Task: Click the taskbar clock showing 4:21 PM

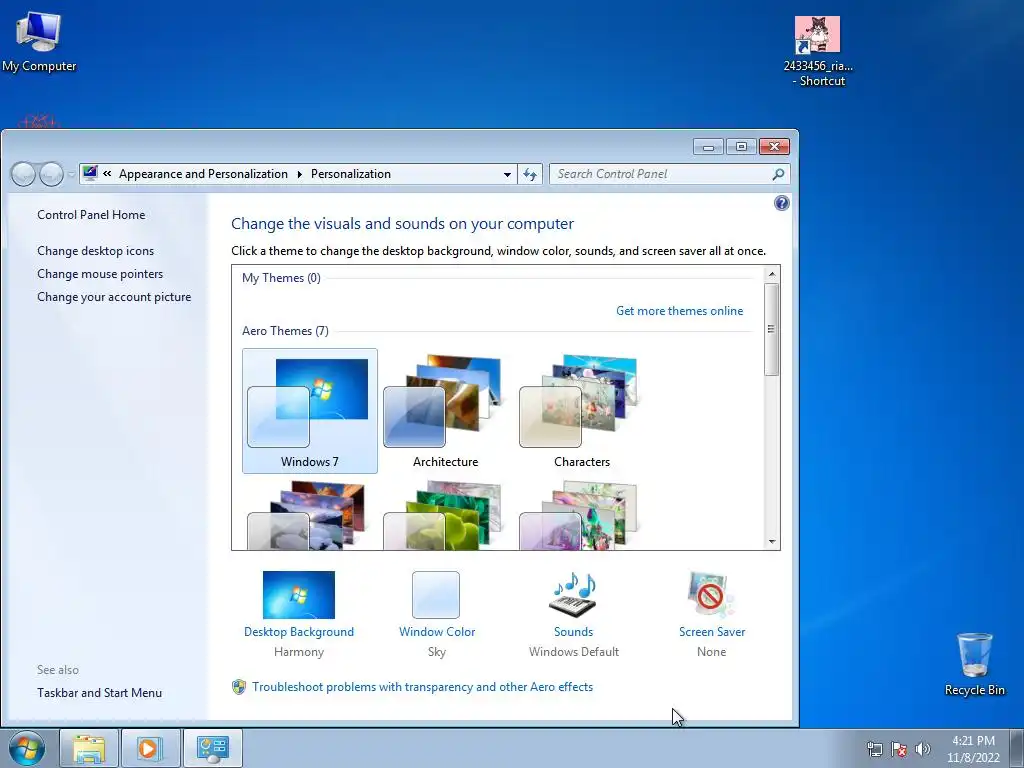Action: pyautogui.click(x=973, y=749)
